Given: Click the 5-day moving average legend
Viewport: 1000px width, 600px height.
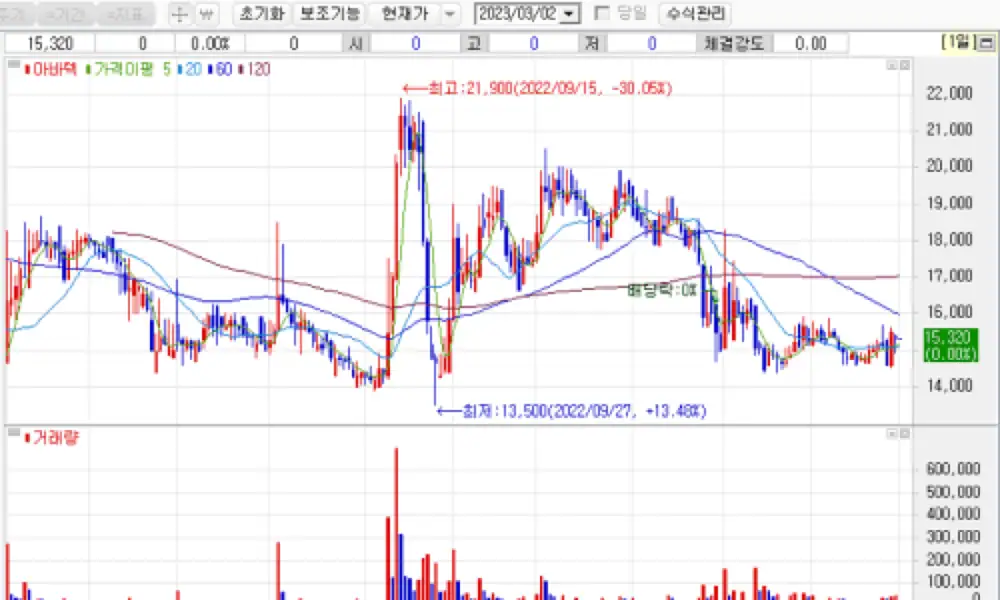Looking at the screenshot, I should 166,69.
